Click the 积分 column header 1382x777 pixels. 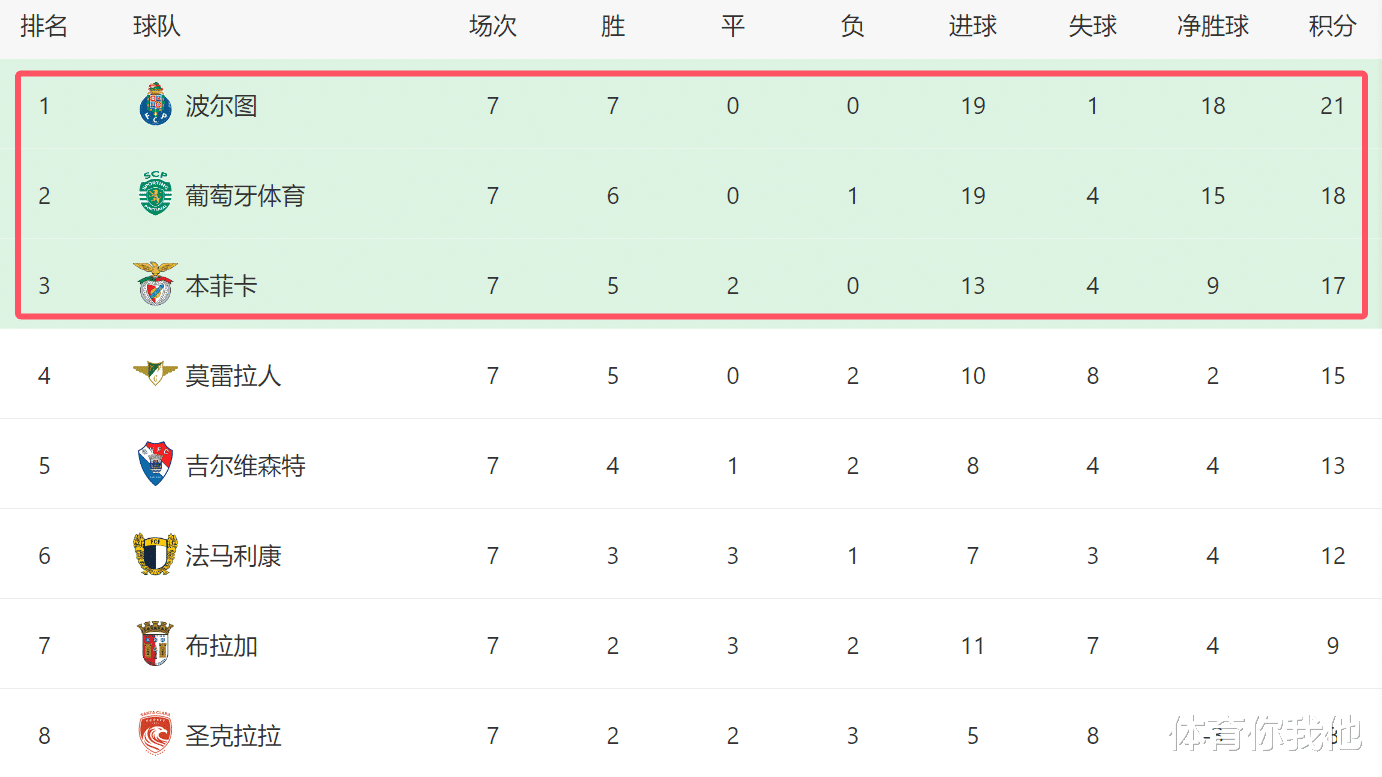[1332, 27]
